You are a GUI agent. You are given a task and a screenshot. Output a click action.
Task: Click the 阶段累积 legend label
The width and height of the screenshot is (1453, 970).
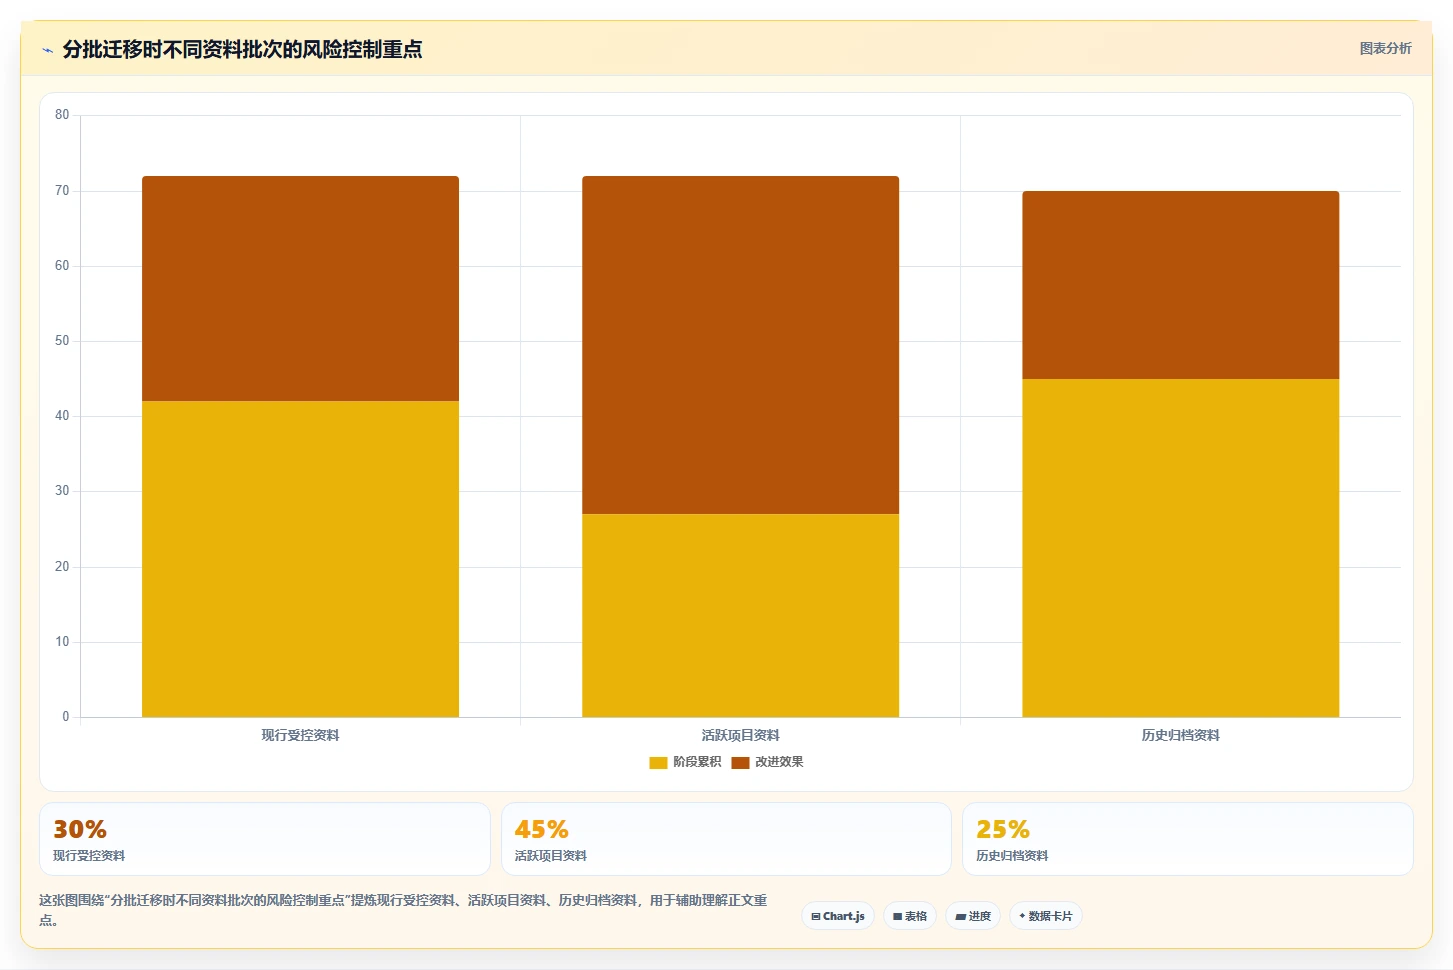point(697,762)
